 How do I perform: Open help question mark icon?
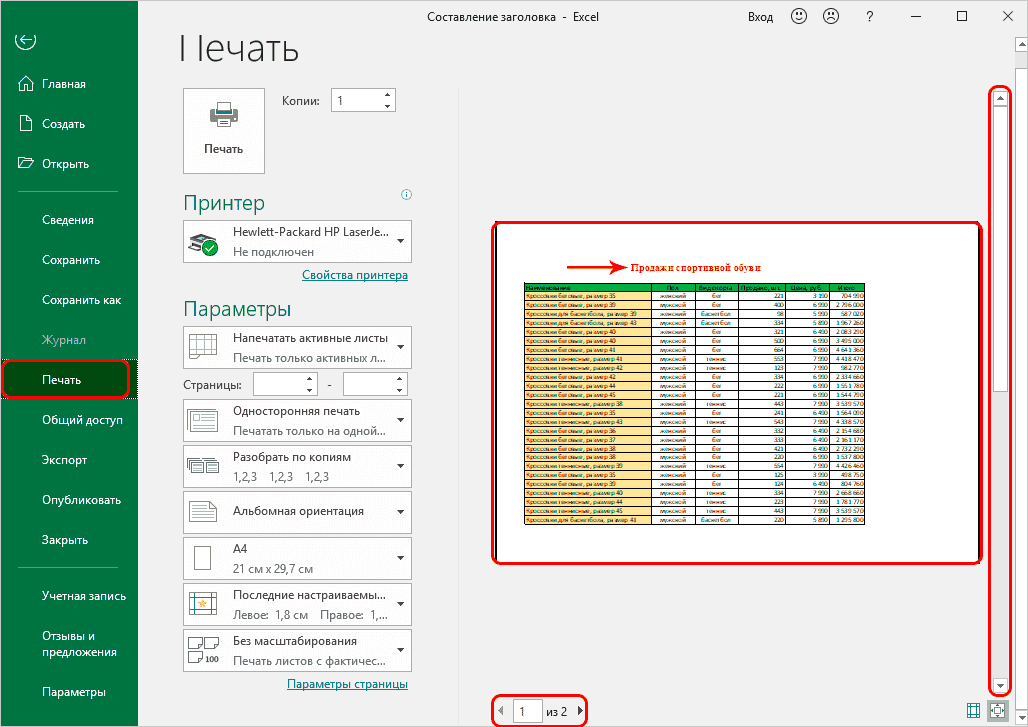[870, 17]
